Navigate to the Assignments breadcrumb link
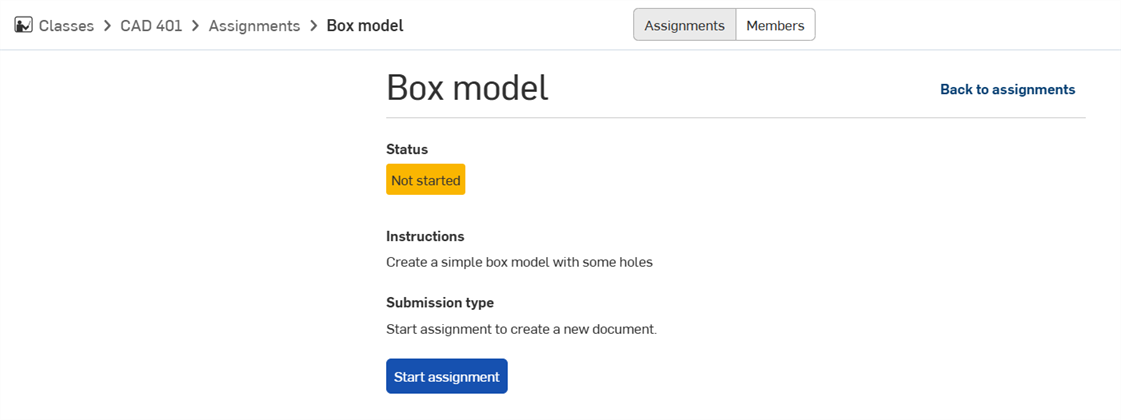The height and width of the screenshot is (420, 1121). pos(254,26)
